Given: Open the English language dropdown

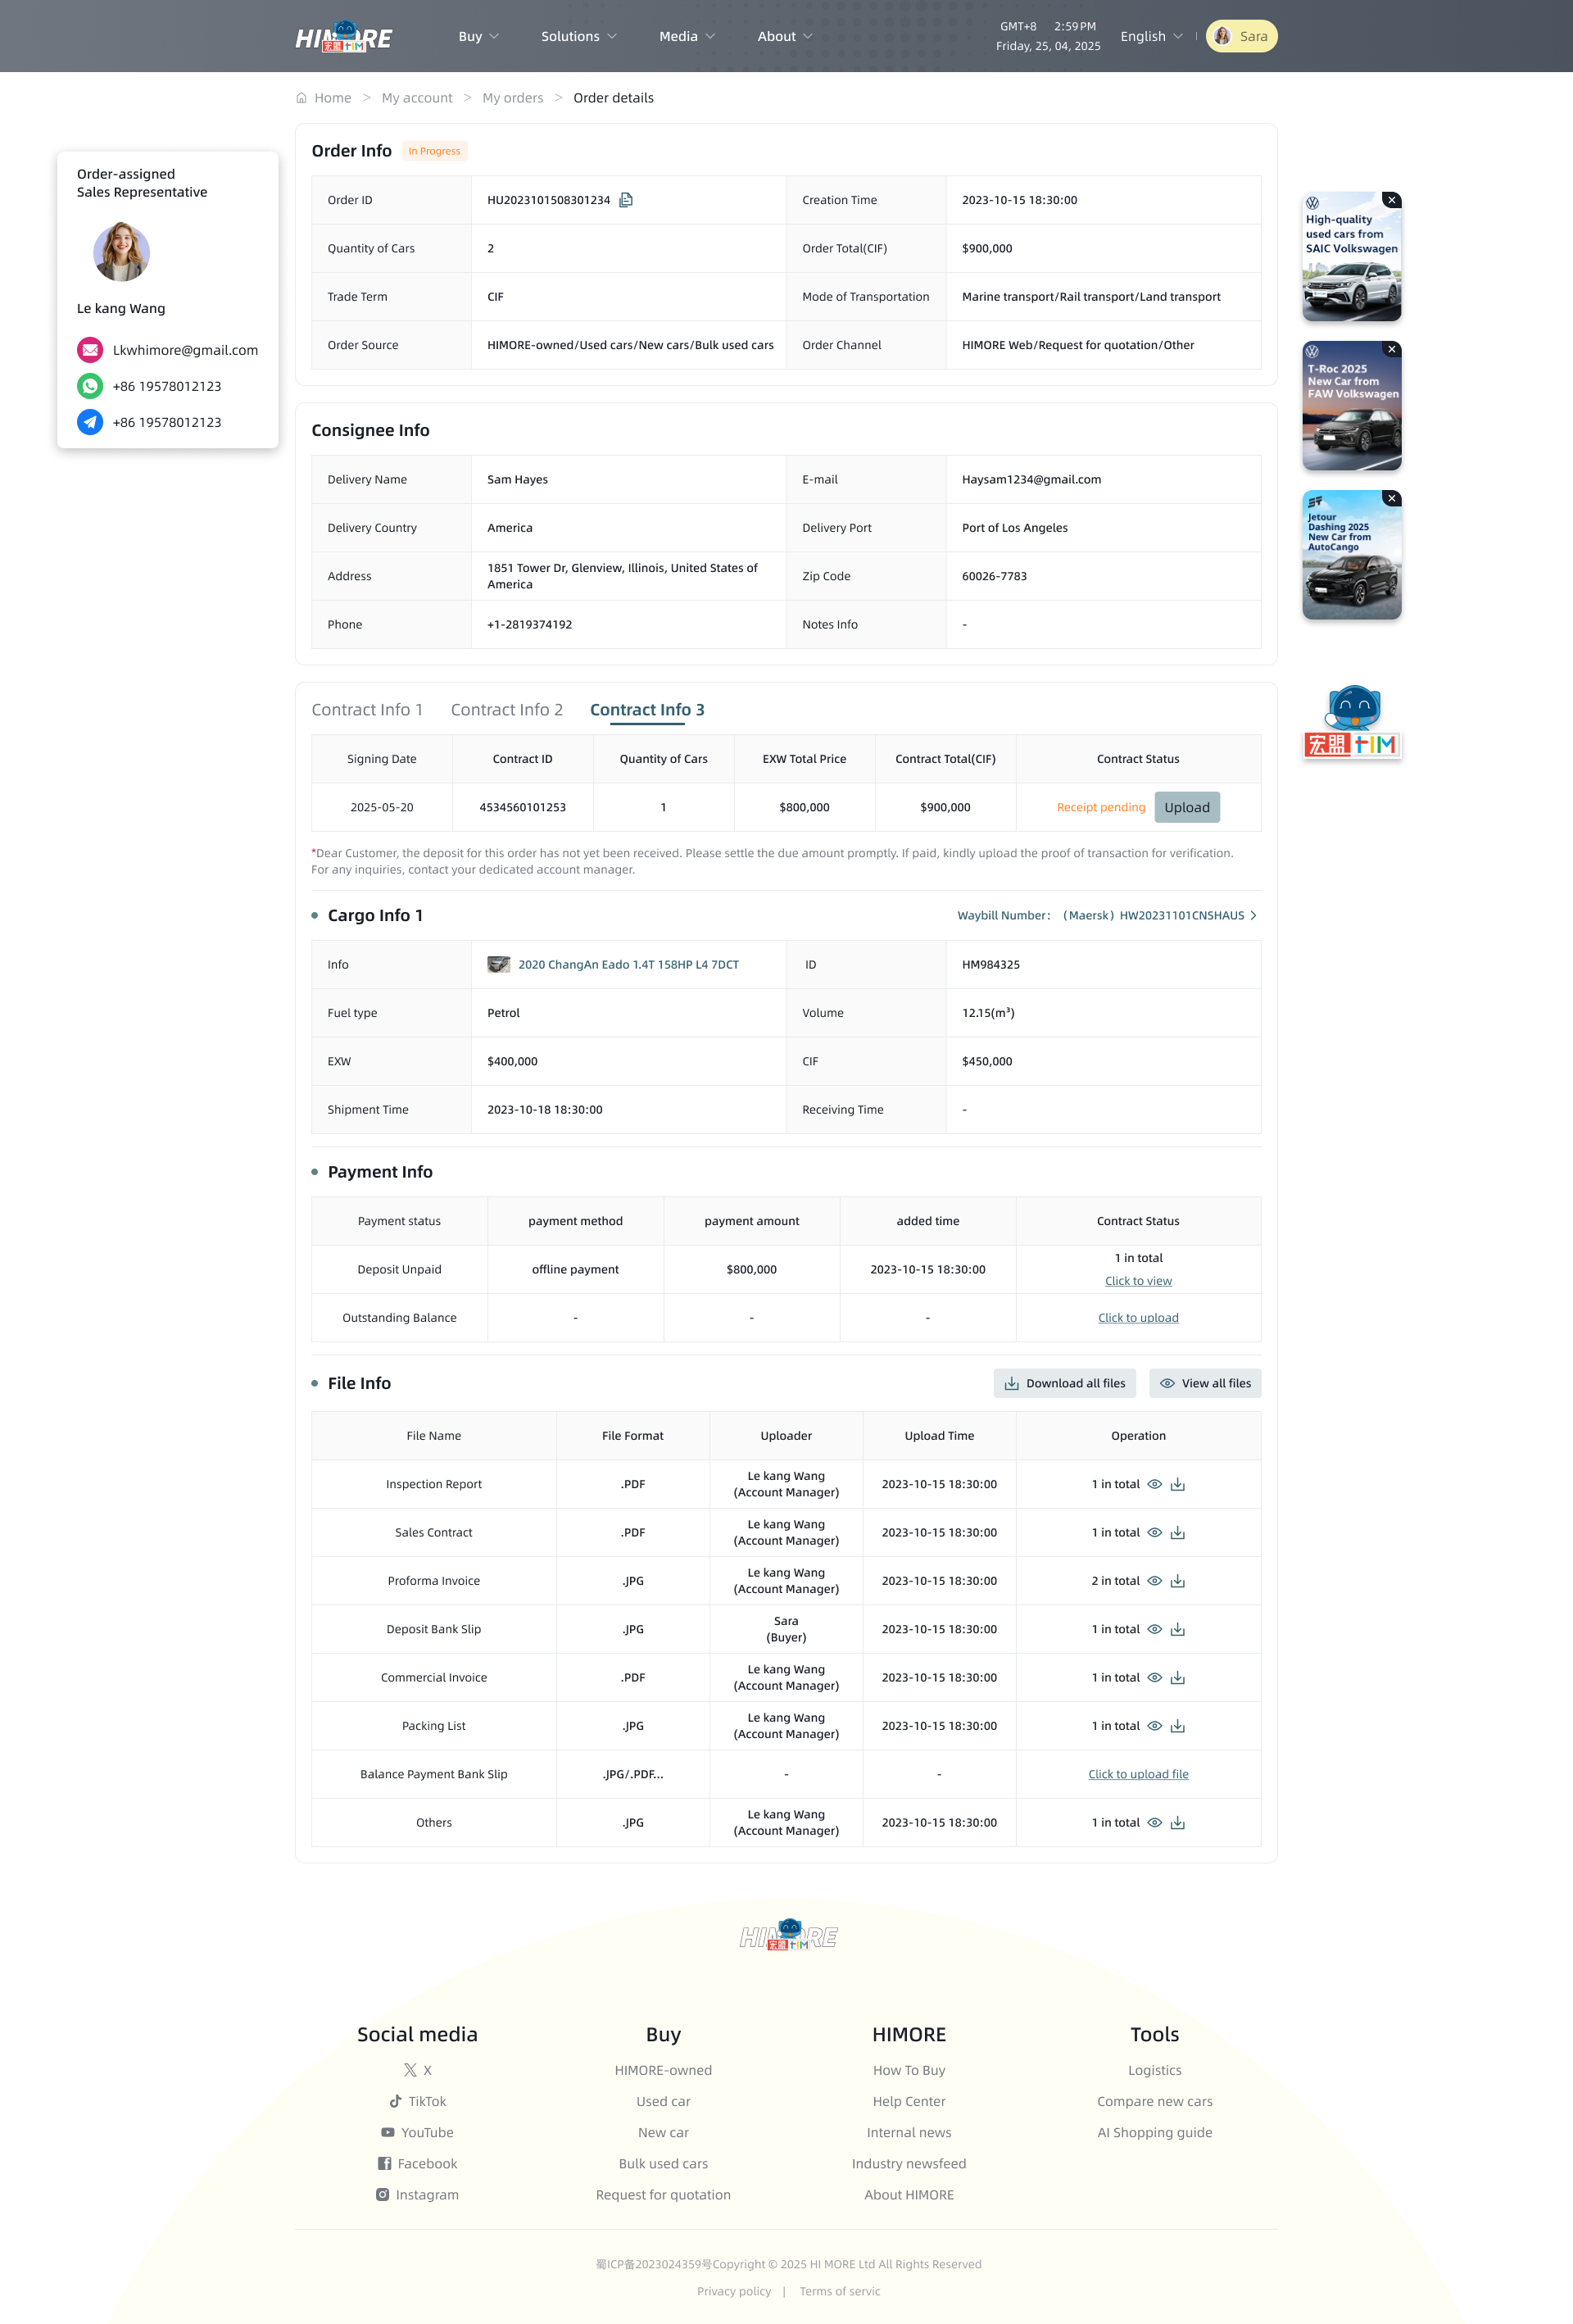Looking at the screenshot, I should (1151, 36).
